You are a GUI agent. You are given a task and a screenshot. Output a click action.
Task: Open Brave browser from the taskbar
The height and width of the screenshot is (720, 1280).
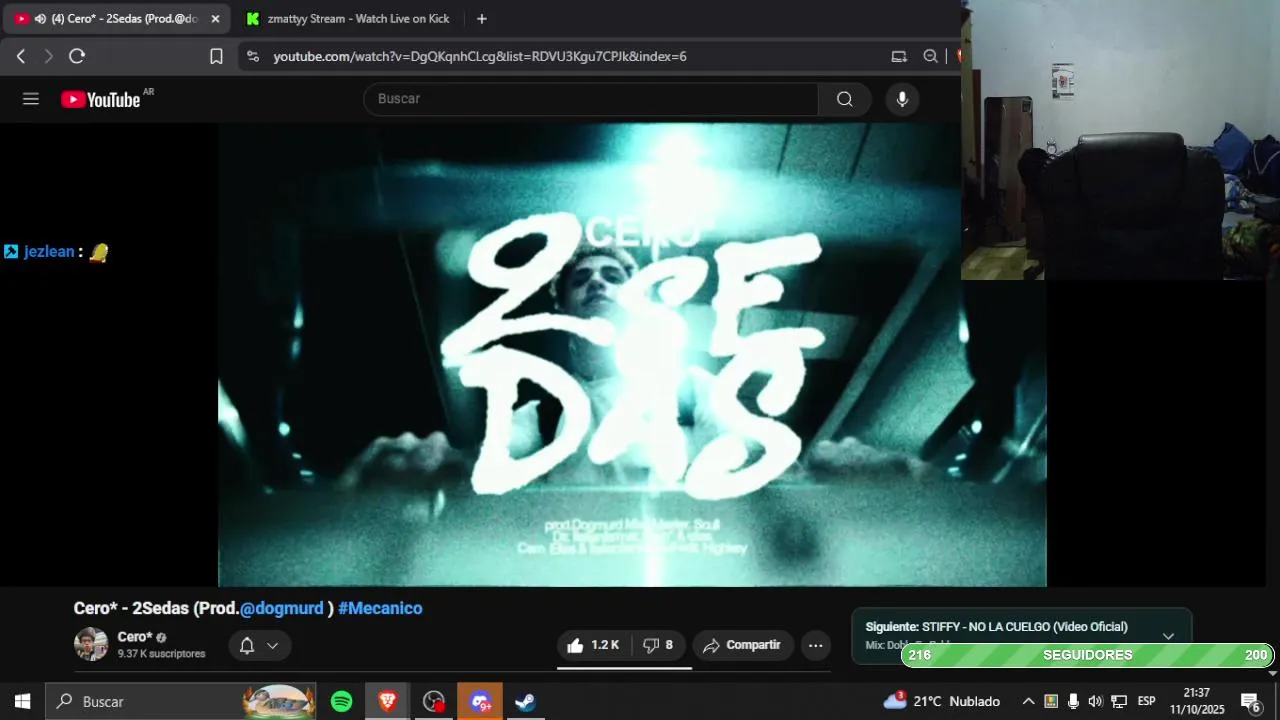tap(388, 702)
